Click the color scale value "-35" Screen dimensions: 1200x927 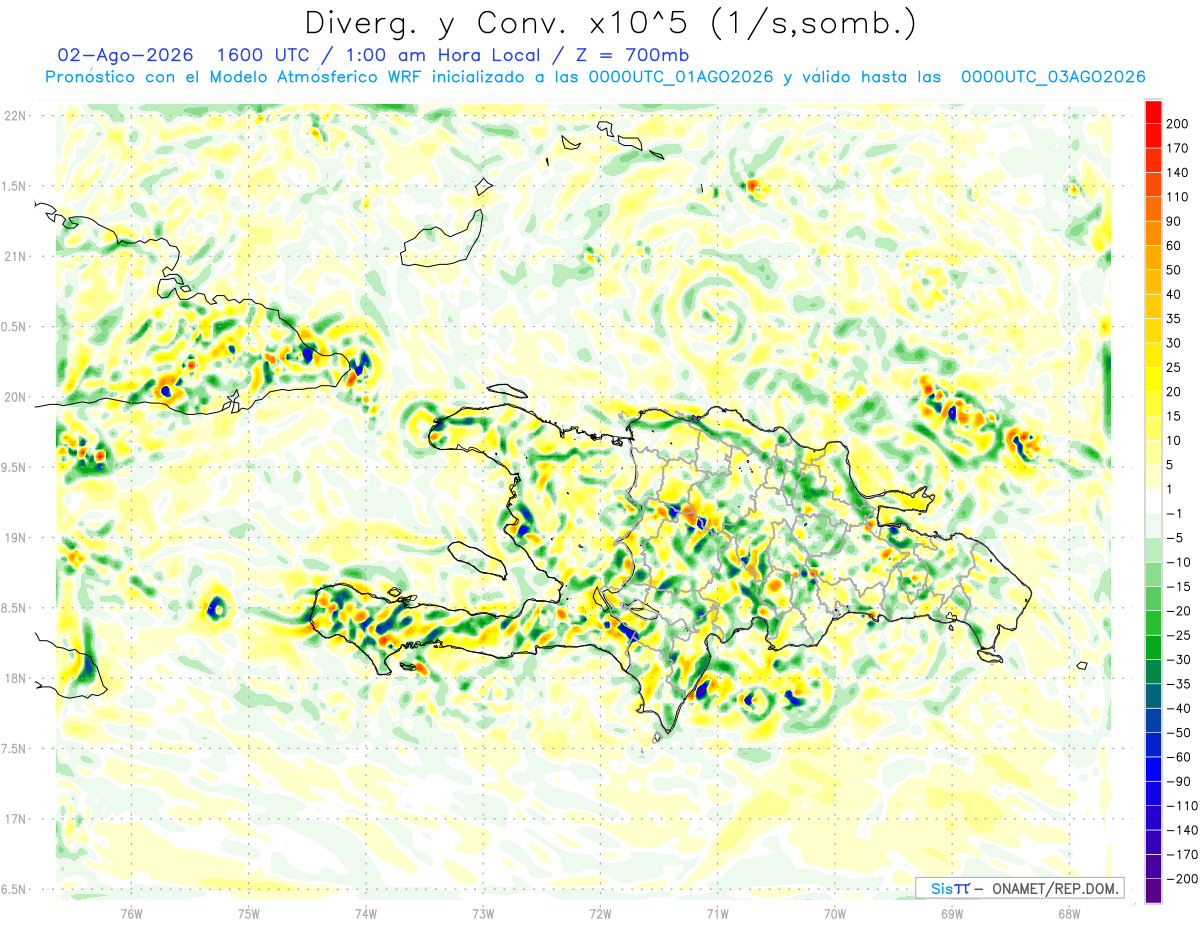click(1178, 684)
